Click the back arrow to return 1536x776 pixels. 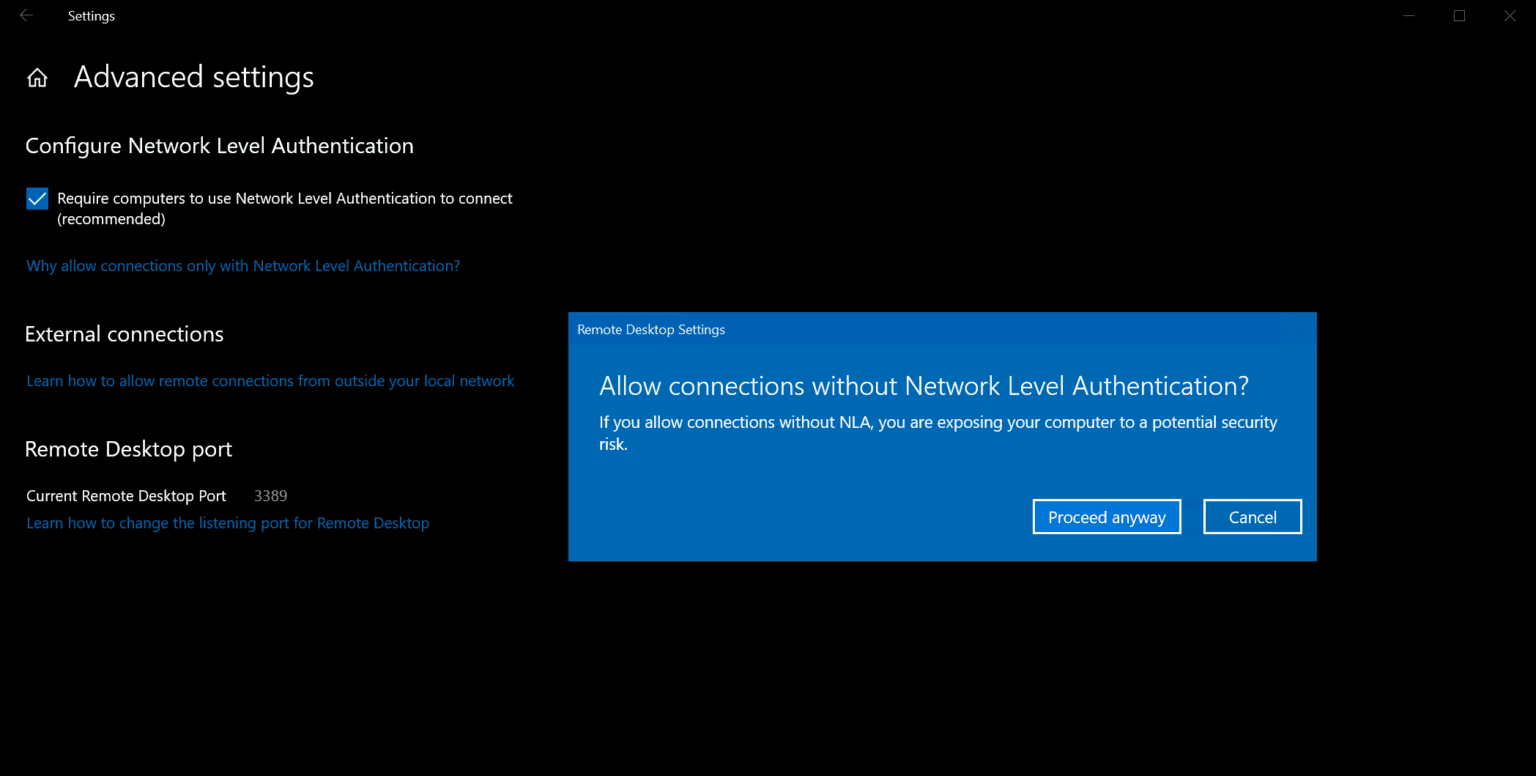pos(26,15)
